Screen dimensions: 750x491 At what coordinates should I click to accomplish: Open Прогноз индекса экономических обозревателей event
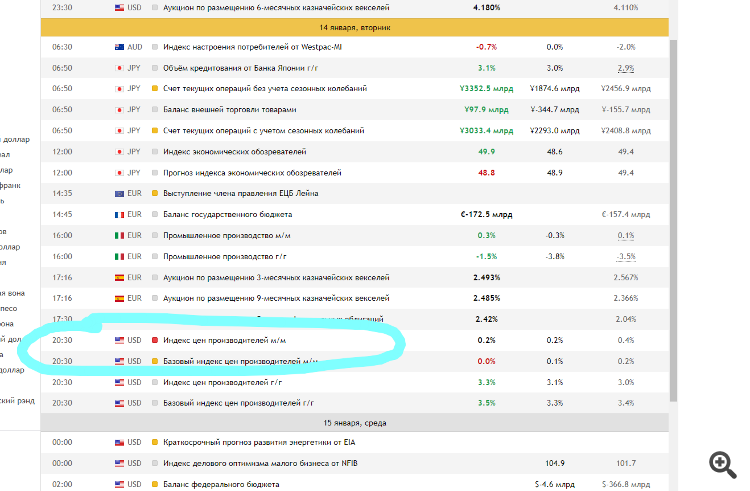tap(252, 173)
